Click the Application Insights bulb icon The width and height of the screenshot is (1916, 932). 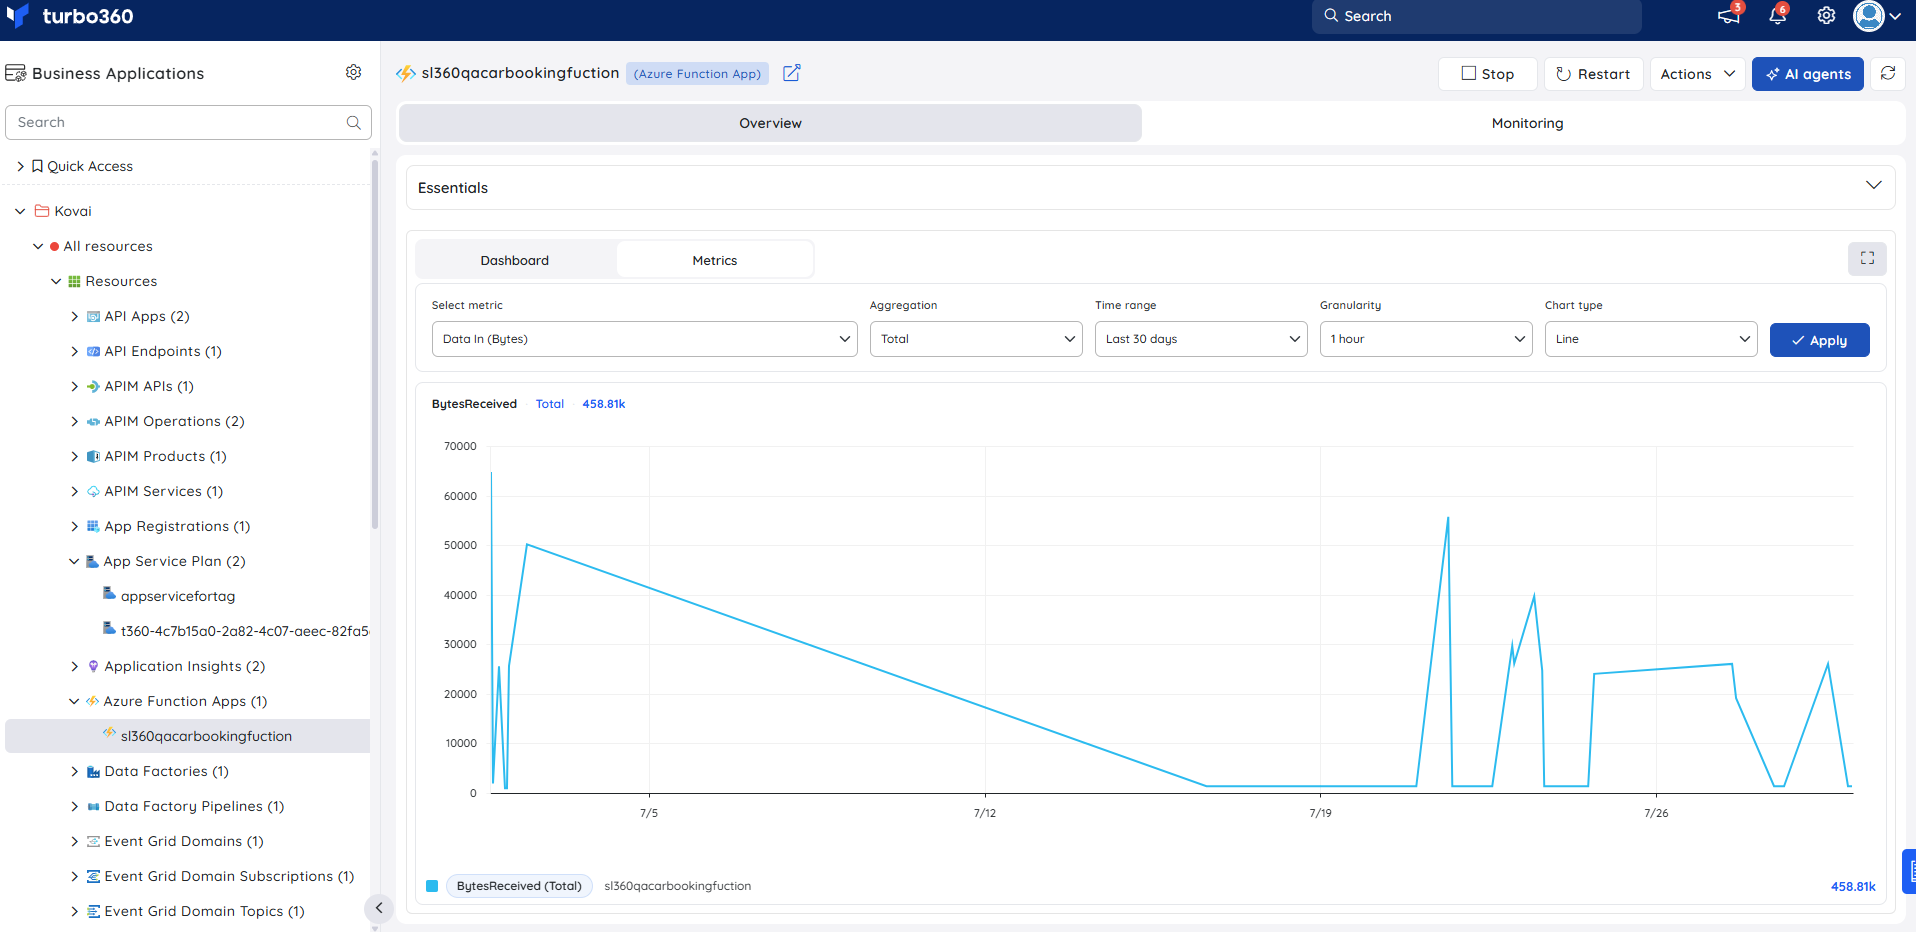click(x=93, y=666)
